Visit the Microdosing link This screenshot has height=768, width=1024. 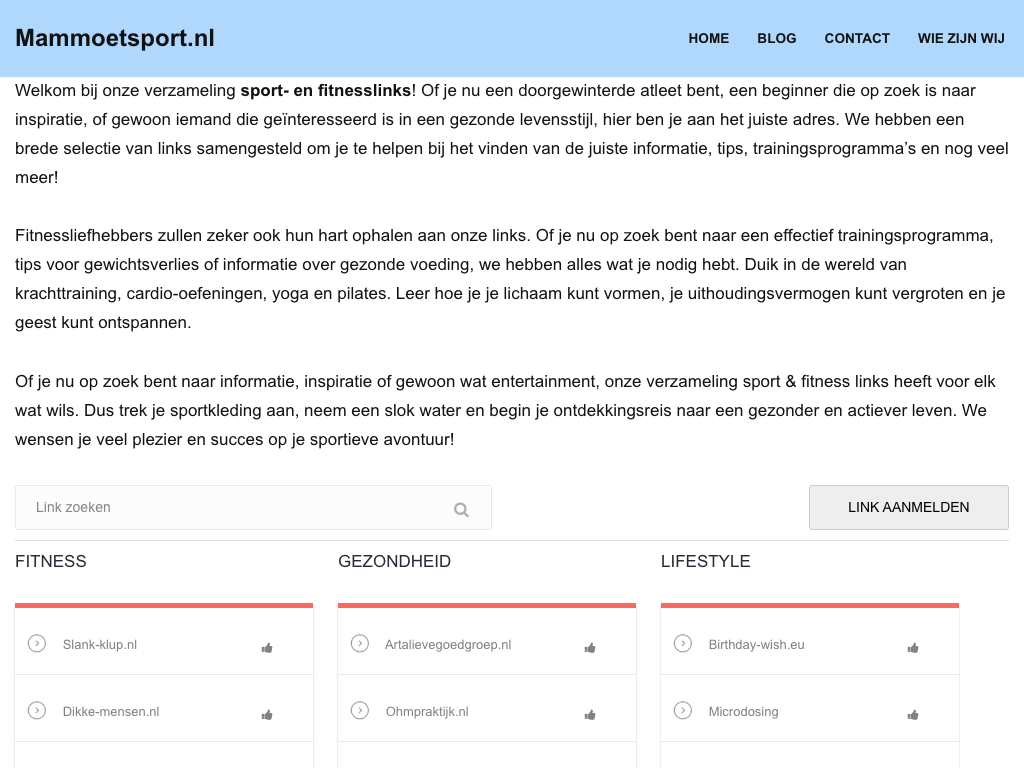pos(743,712)
